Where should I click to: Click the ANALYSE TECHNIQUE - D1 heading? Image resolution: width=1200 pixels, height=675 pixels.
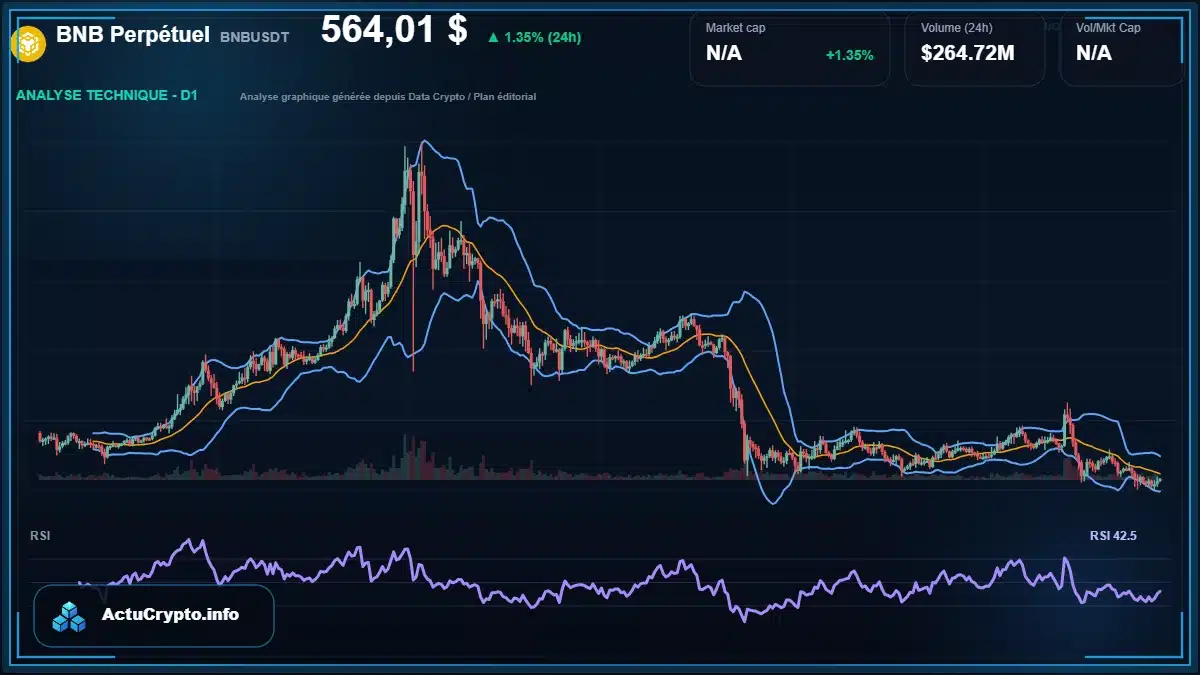[107, 96]
